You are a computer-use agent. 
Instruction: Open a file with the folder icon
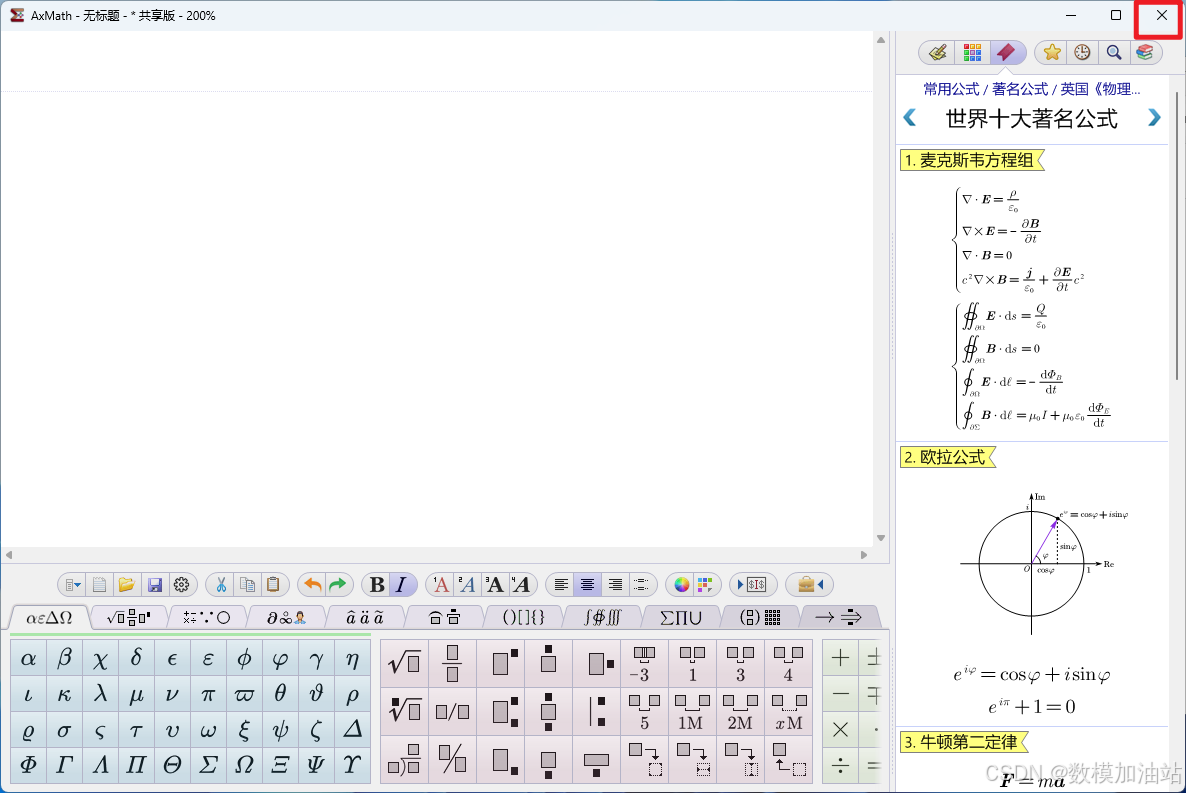(x=126, y=585)
